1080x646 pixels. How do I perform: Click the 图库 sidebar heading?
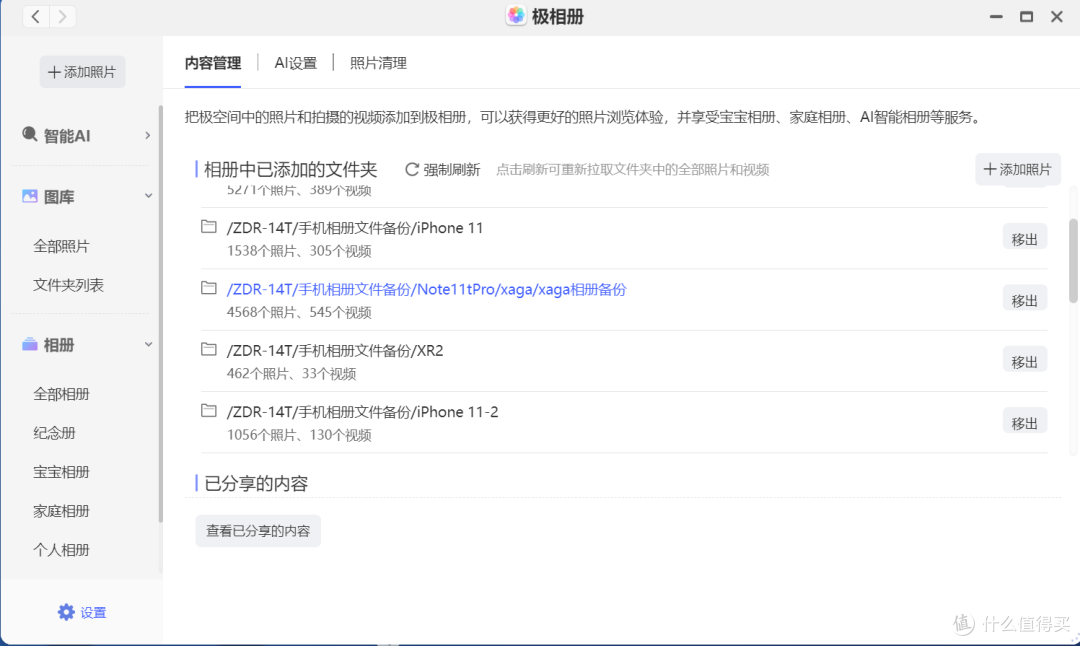(59, 197)
